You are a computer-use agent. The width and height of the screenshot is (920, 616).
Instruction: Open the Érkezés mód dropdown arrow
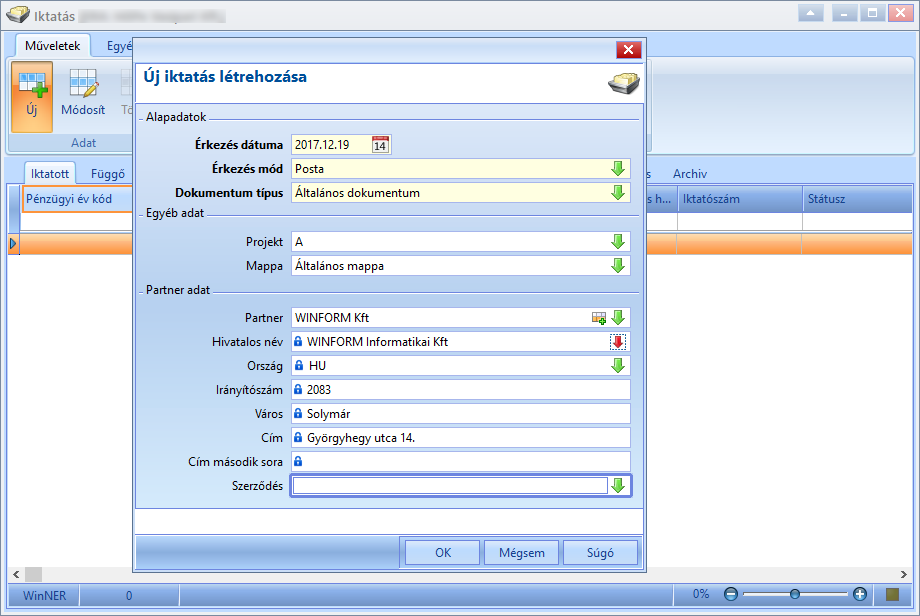coord(618,169)
